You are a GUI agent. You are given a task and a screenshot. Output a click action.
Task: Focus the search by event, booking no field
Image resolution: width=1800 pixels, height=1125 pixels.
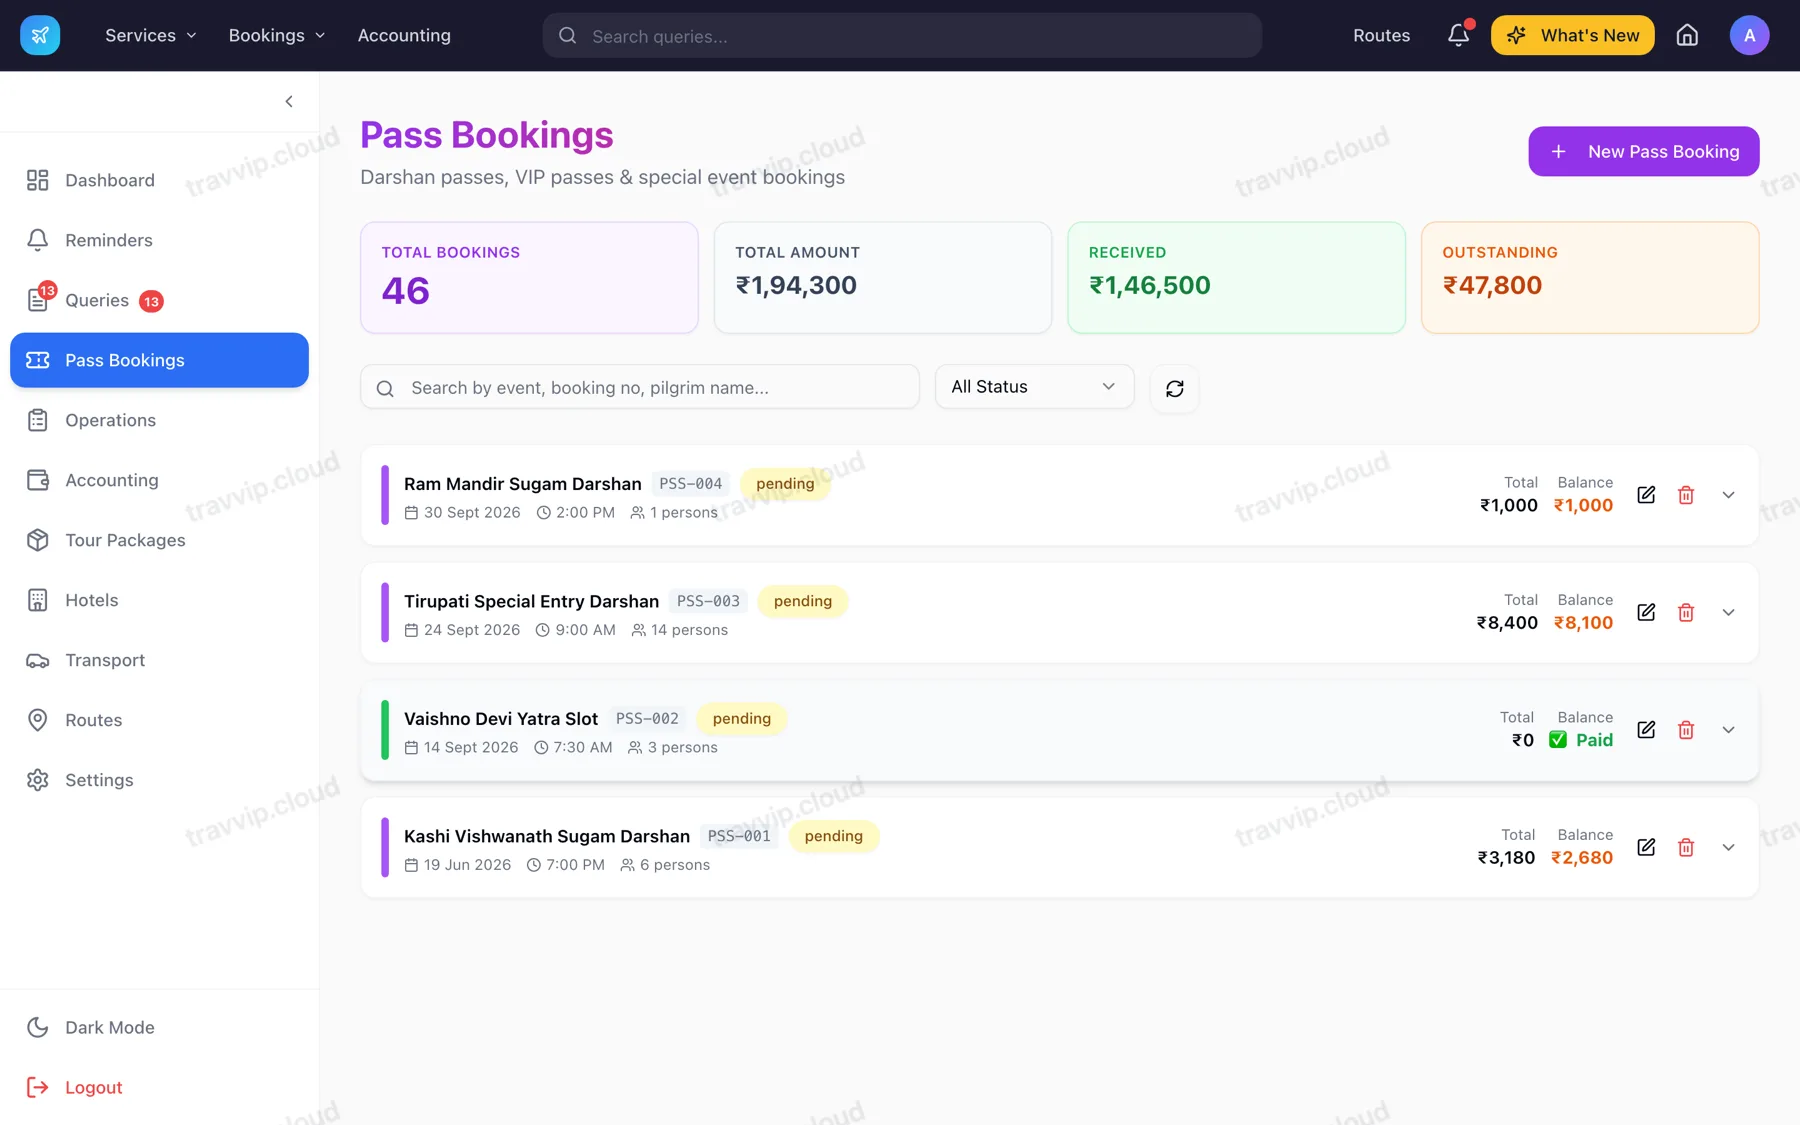pyautogui.click(x=640, y=387)
